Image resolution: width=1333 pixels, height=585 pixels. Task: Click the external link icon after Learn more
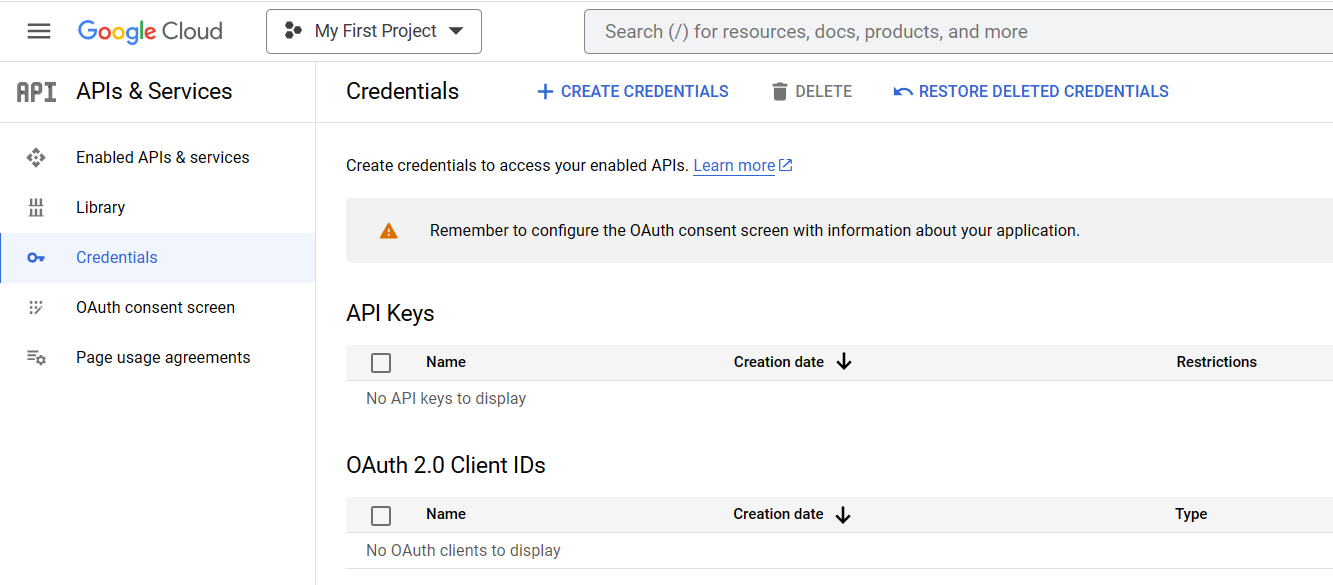pyautogui.click(x=786, y=165)
